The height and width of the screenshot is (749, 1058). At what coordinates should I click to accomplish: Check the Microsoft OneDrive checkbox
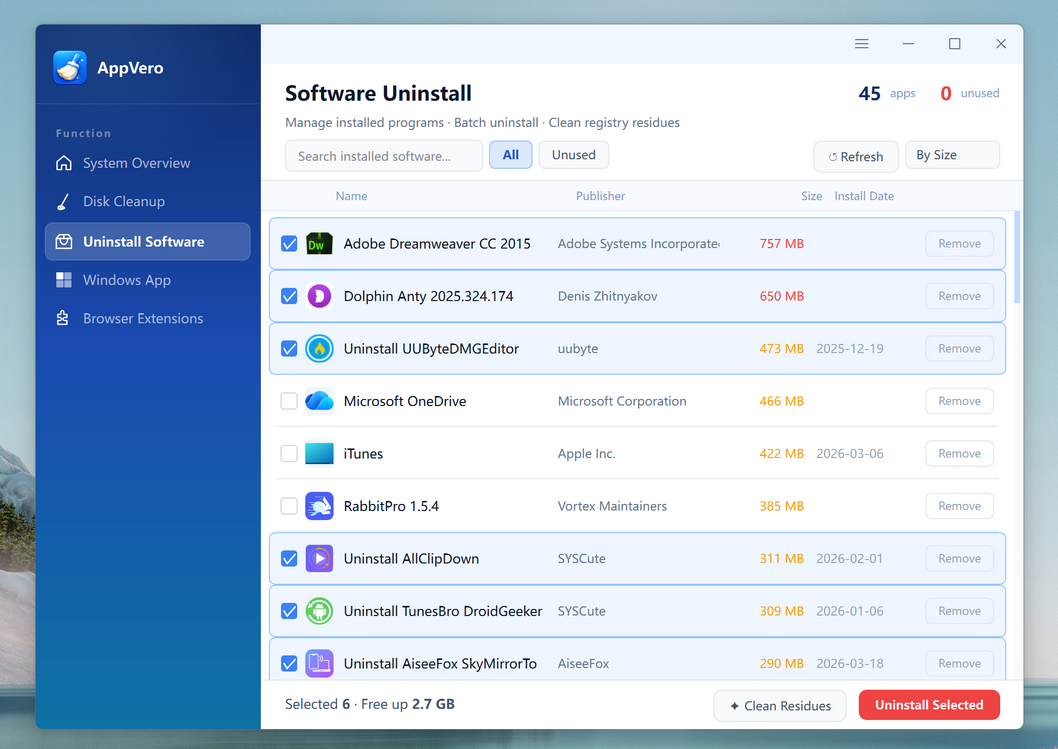289,401
